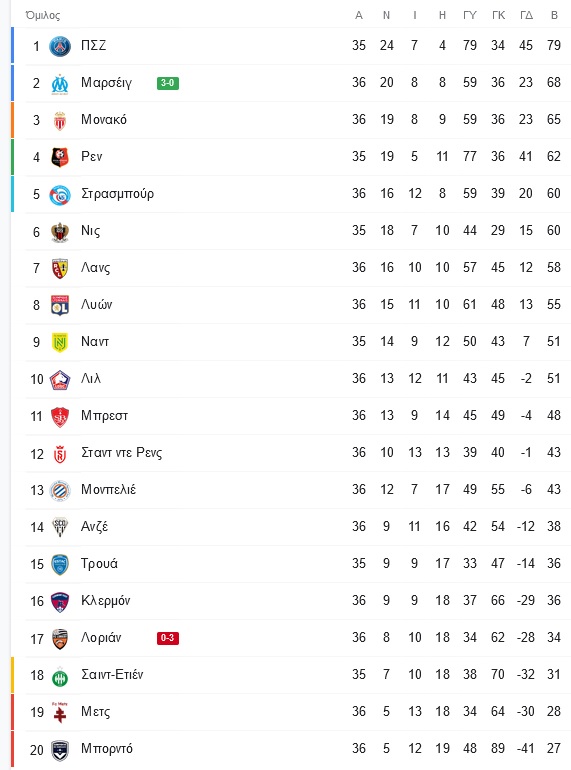The width and height of the screenshot is (571, 770).
Task: Click the Marseille club logo
Action: pos(60,83)
